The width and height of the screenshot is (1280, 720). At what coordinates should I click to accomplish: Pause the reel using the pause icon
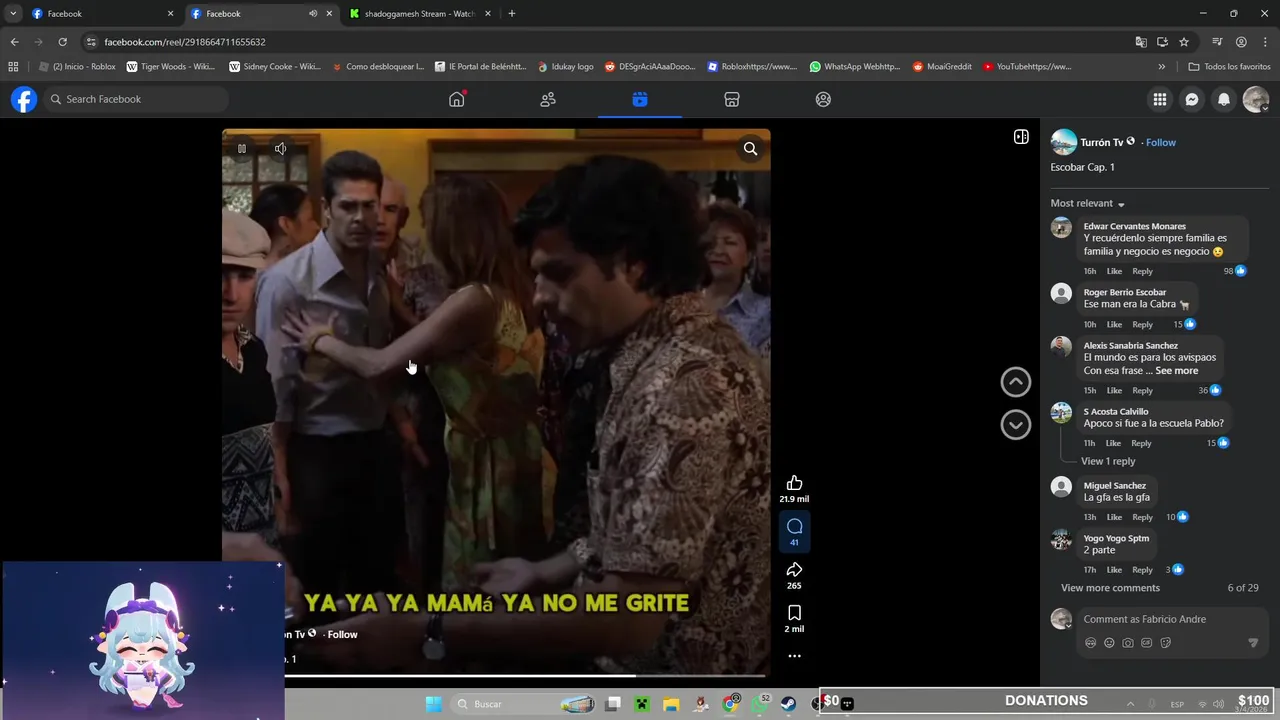241,149
